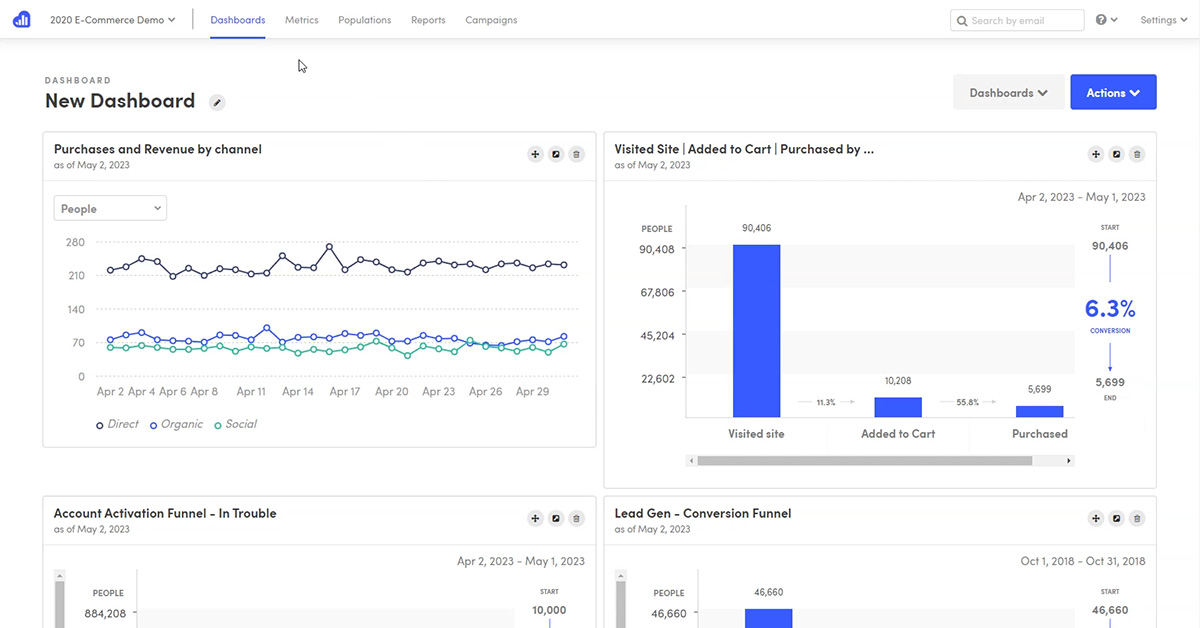Open Purchases and Revenue widget in full view

556,154
